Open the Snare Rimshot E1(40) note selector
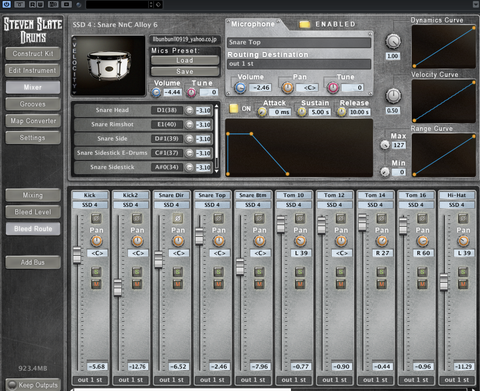 click(x=167, y=124)
